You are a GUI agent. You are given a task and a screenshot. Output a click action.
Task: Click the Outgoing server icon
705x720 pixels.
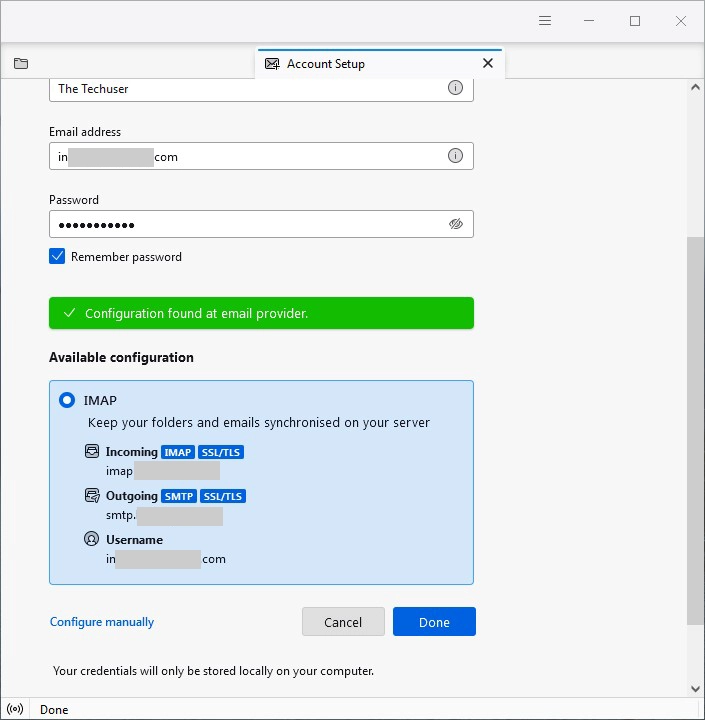click(92, 495)
